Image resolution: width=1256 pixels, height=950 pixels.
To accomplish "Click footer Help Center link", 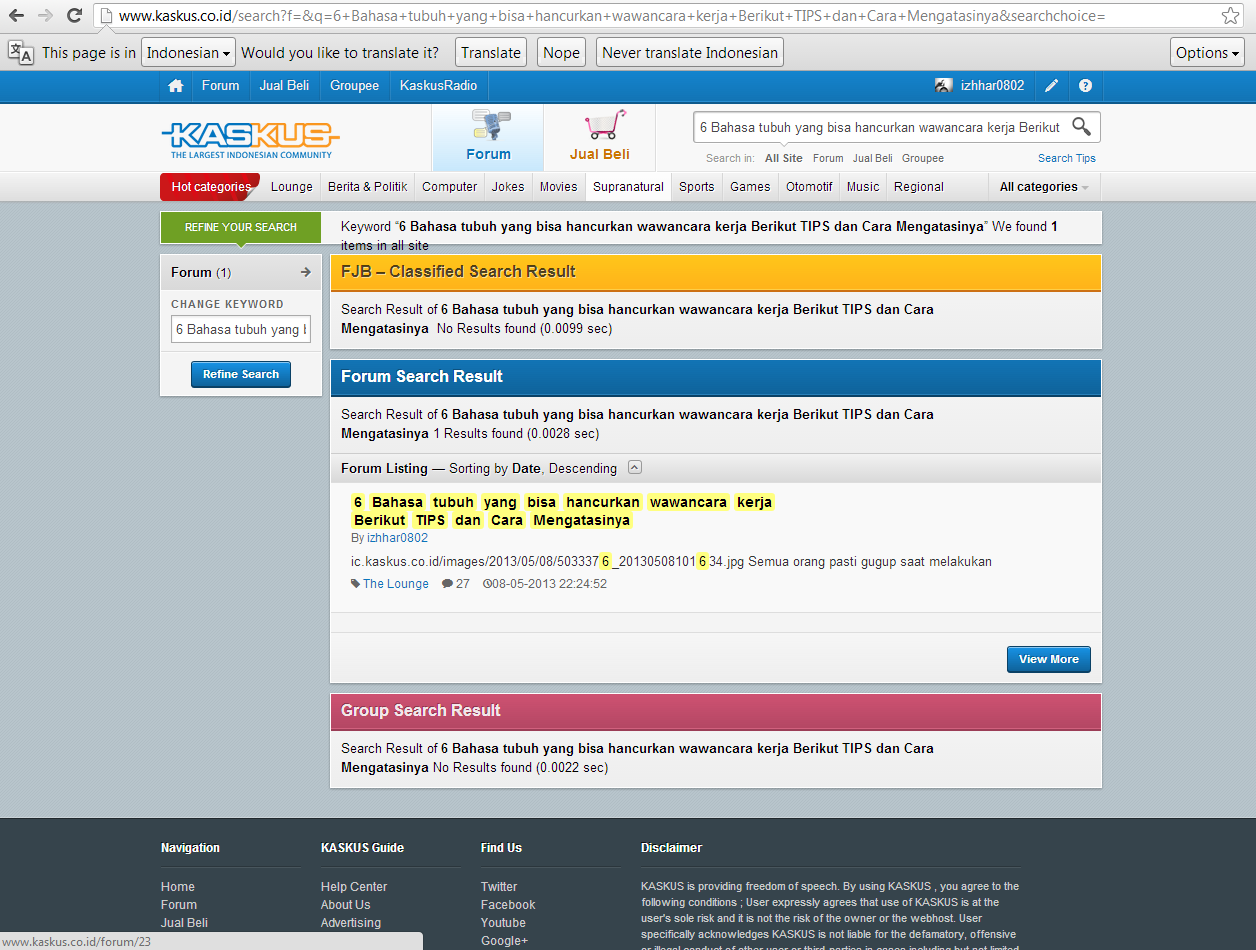I will click(354, 887).
